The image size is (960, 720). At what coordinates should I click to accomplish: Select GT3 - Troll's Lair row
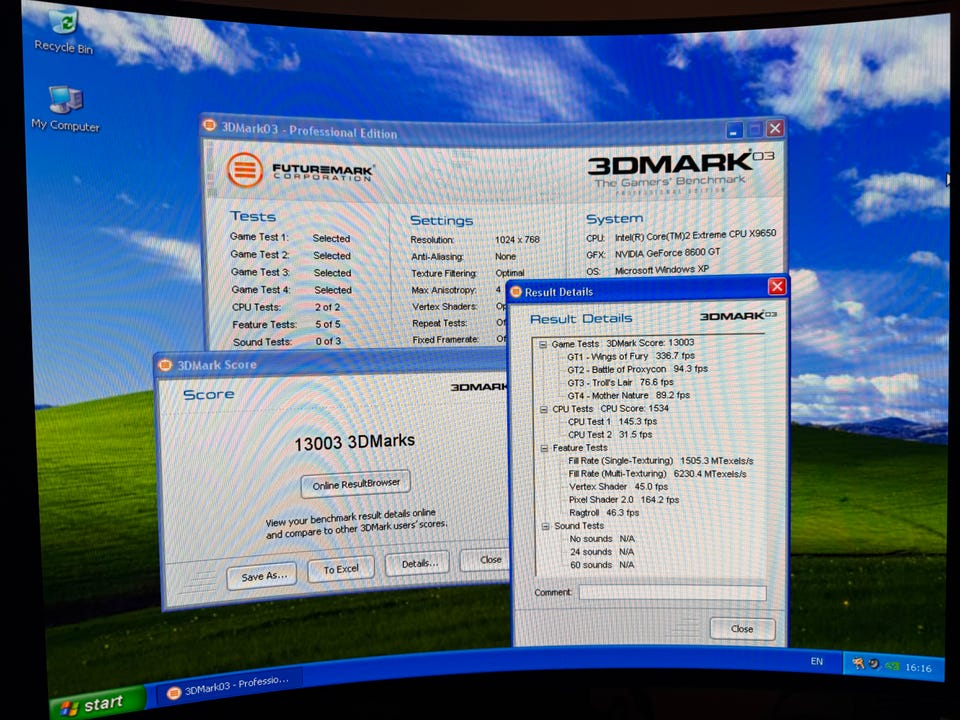pos(620,382)
